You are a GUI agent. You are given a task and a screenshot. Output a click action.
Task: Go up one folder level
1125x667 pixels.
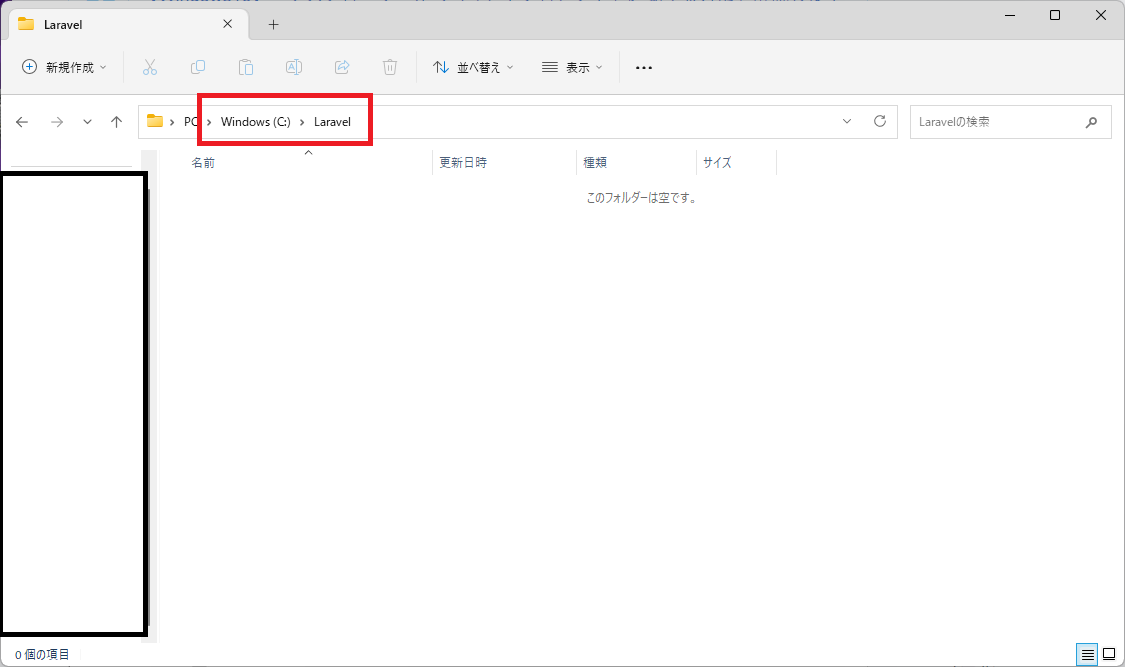click(x=116, y=122)
